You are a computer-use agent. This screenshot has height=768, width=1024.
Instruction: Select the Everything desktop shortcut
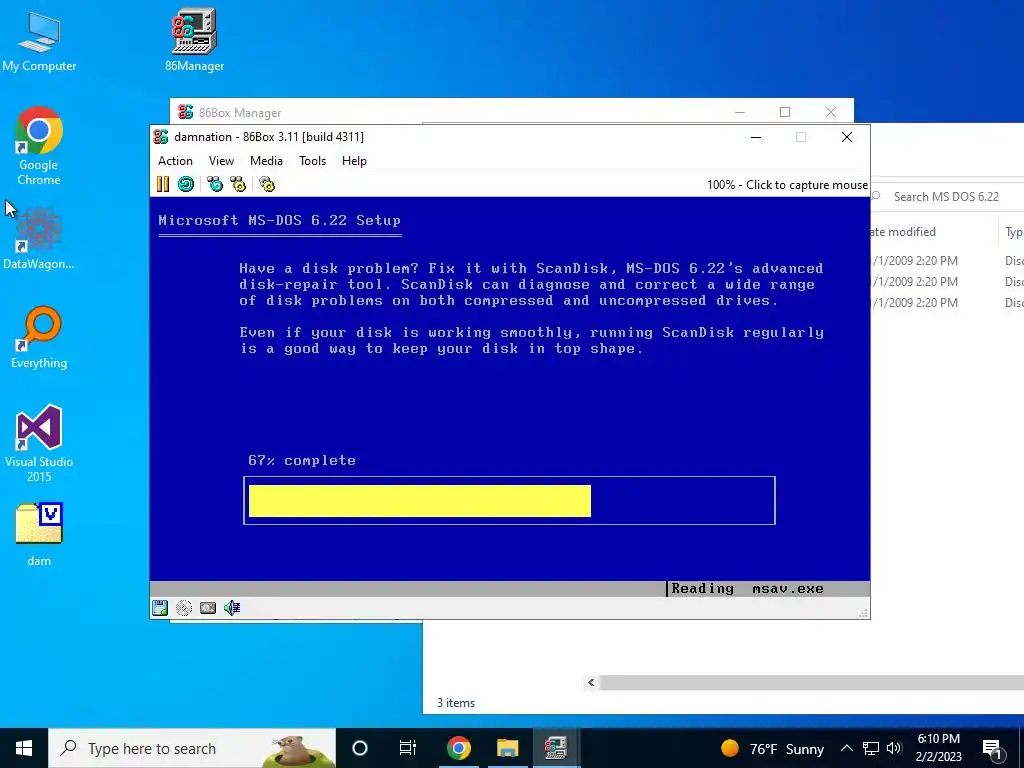39,338
